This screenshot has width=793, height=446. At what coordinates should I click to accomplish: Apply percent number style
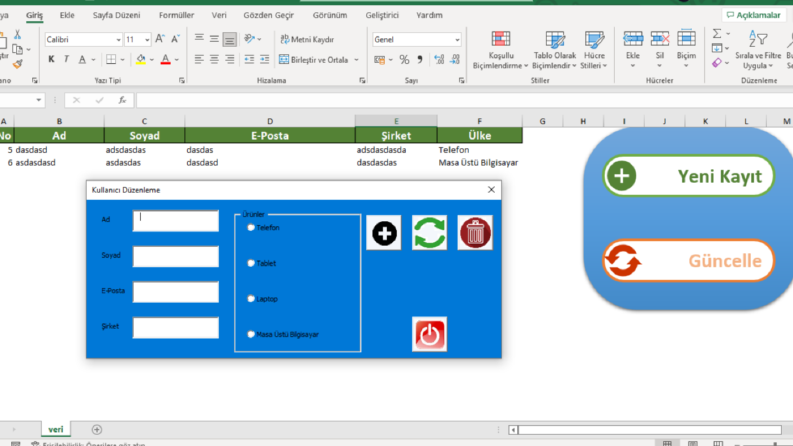pyautogui.click(x=404, y=60)
